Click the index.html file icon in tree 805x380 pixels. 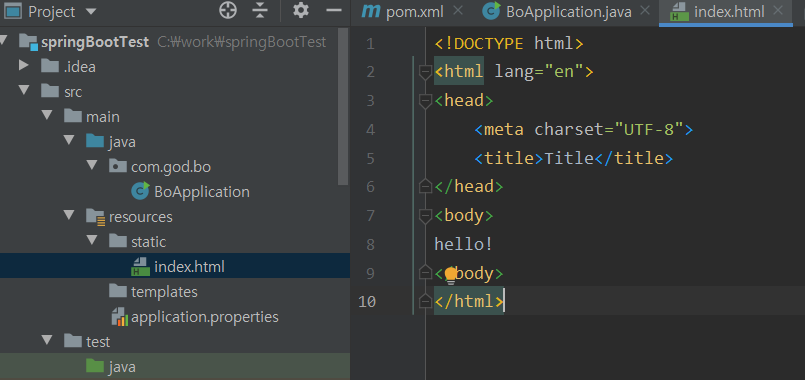tap(140, 267)
